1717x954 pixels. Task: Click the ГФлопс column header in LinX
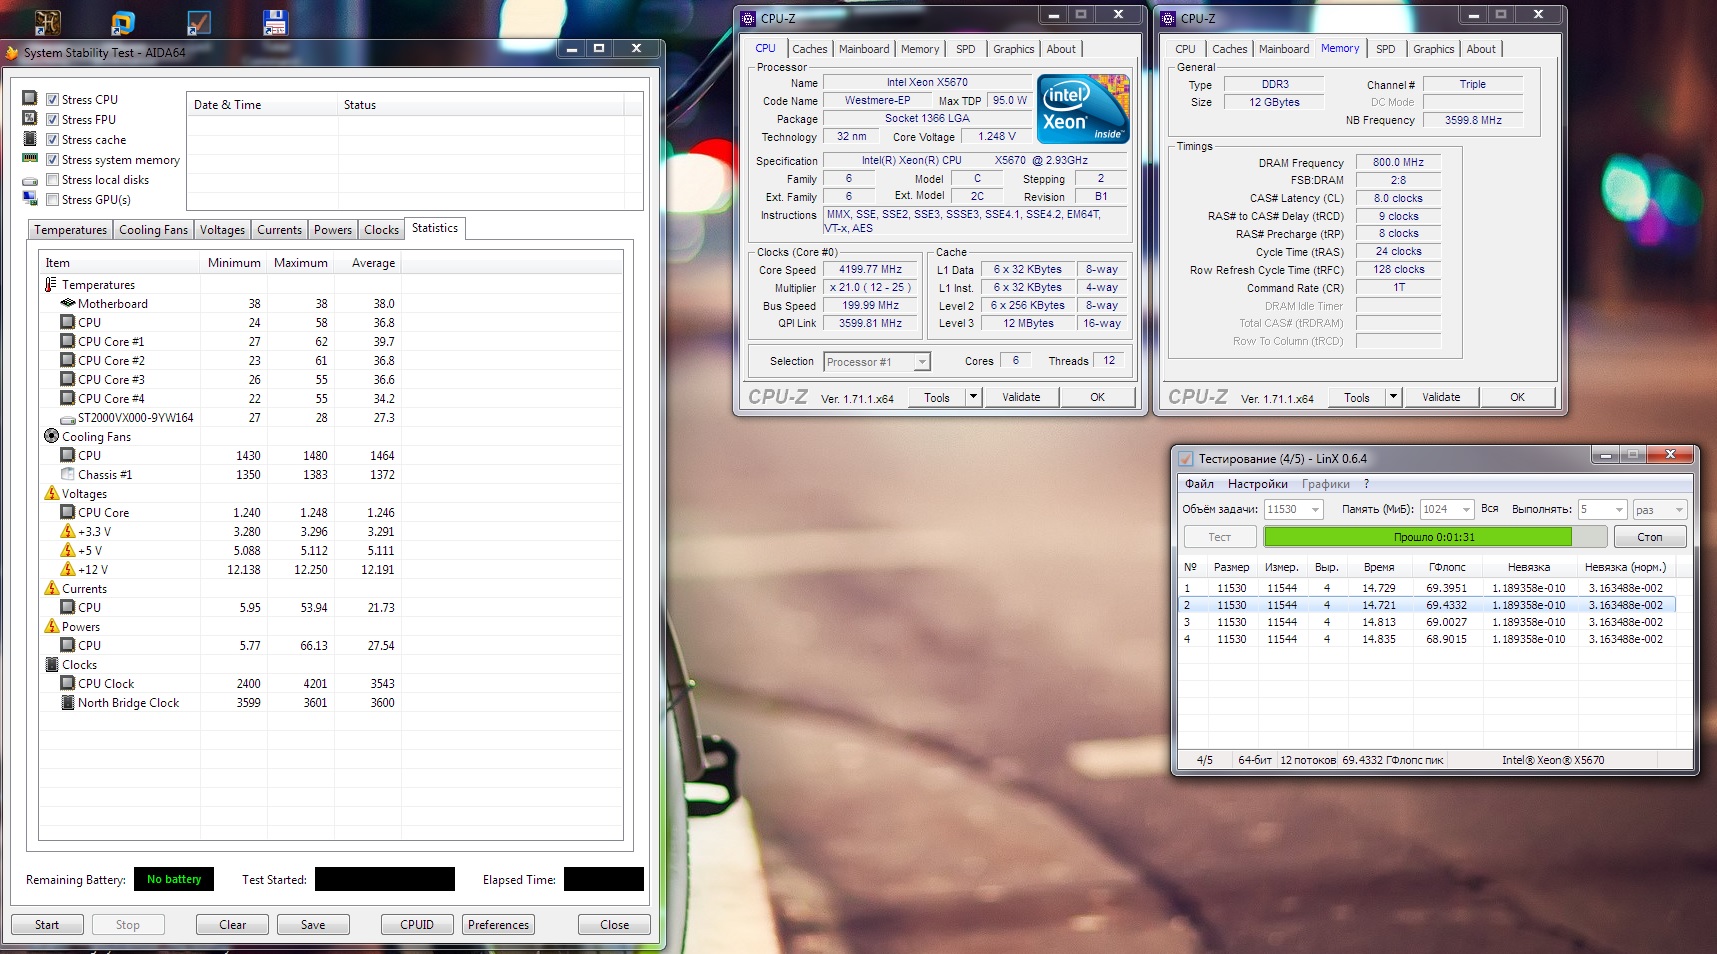click(1447, 567)
